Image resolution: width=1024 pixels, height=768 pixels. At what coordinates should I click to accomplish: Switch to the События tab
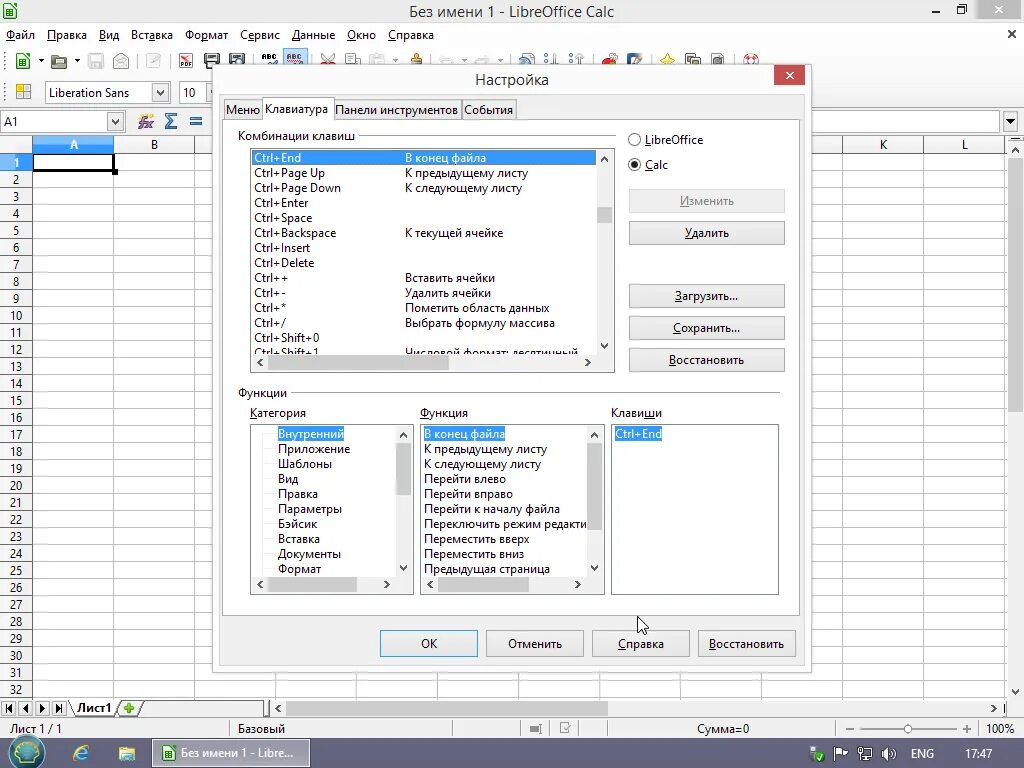tap(488, 110)
